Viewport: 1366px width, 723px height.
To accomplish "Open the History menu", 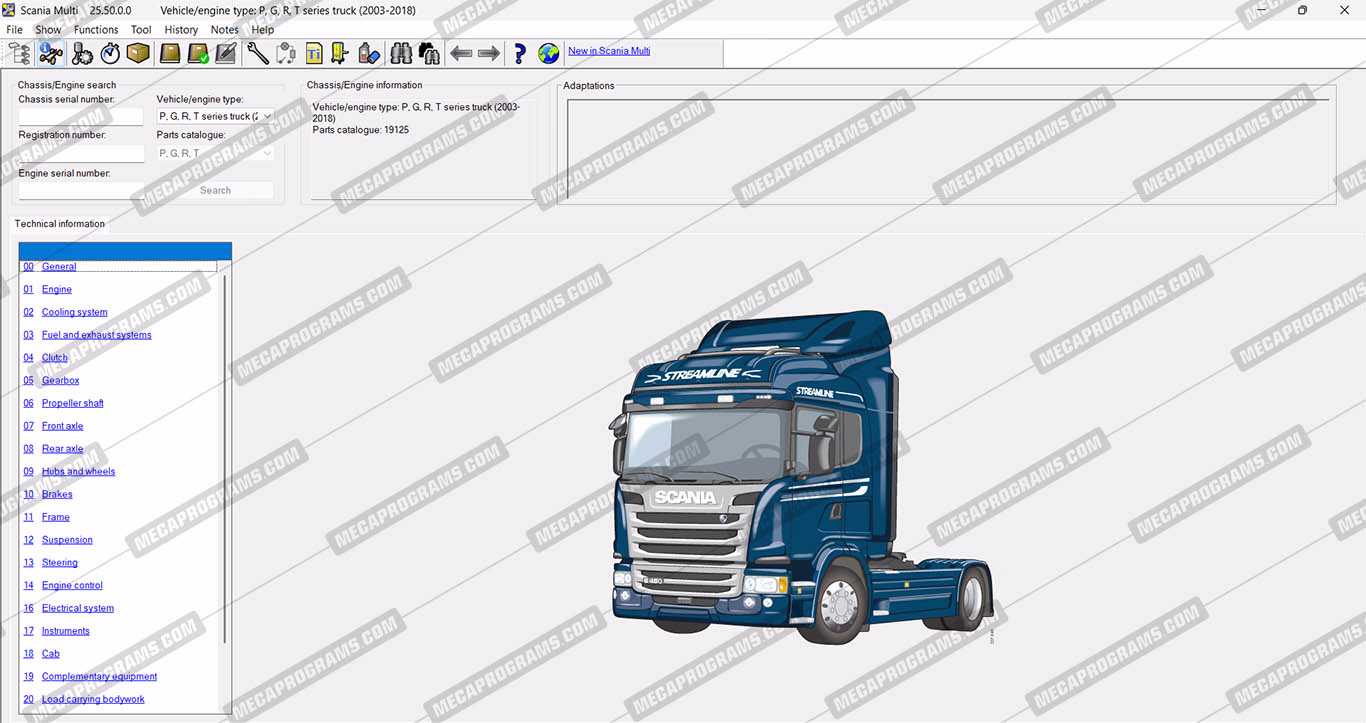I will (x=181, y=30).
